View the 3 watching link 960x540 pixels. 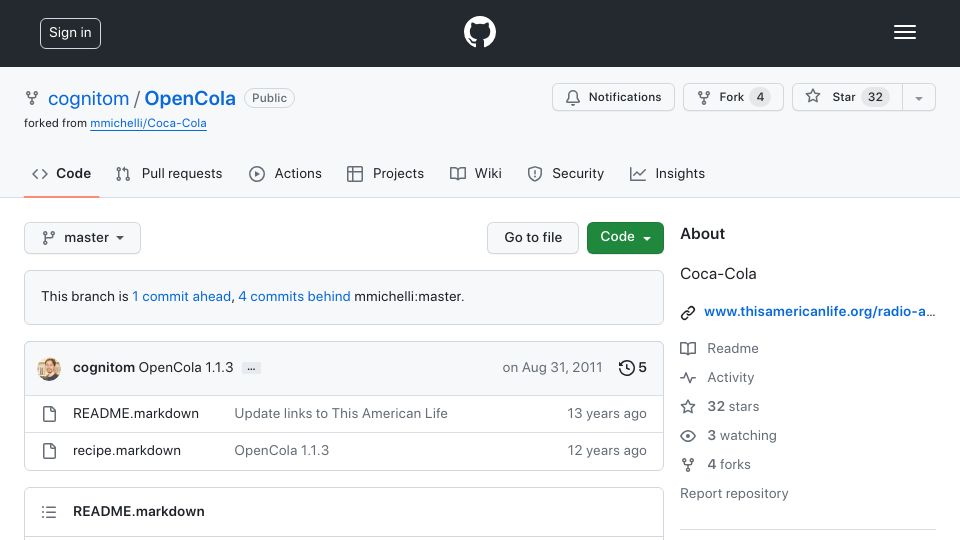click(x=729, y=435)
